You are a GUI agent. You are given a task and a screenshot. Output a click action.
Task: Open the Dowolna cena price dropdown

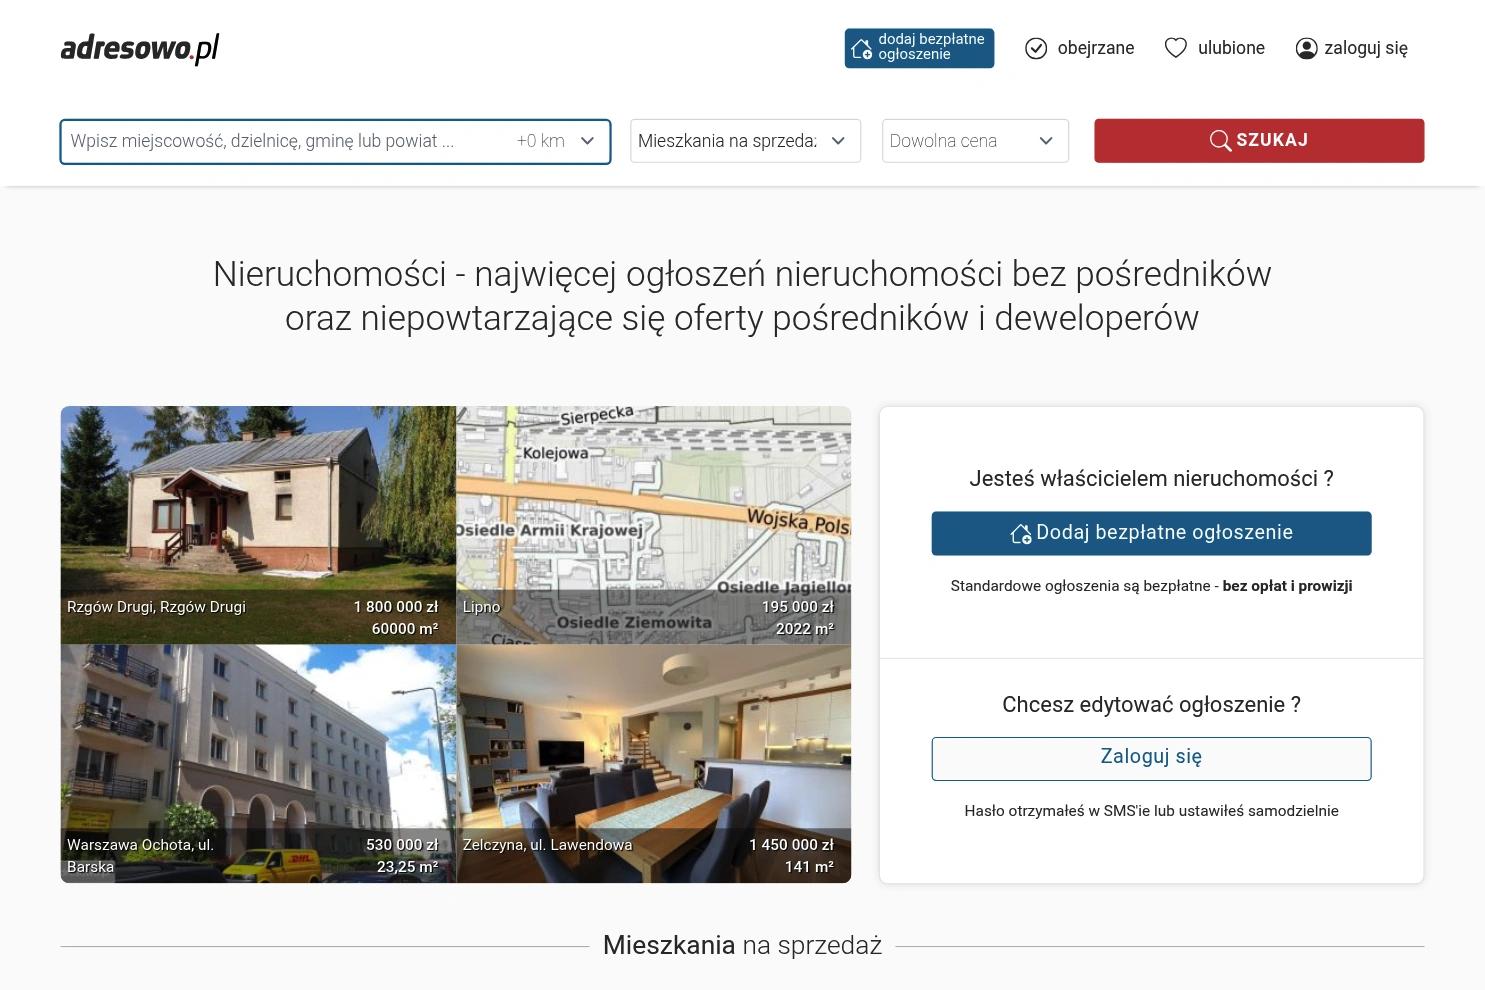(x=975, y=141)
